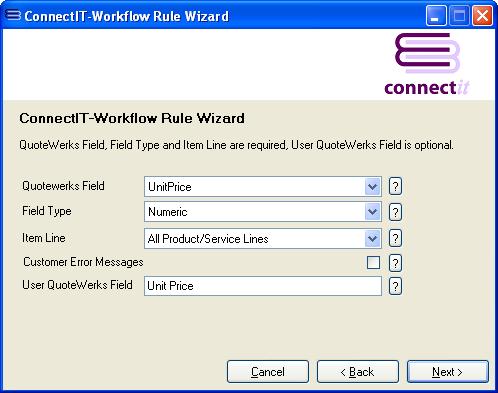The image size is (498, 393).
Task: Click the ConnectIT title bar menu icon
Action: click(13, 15)
